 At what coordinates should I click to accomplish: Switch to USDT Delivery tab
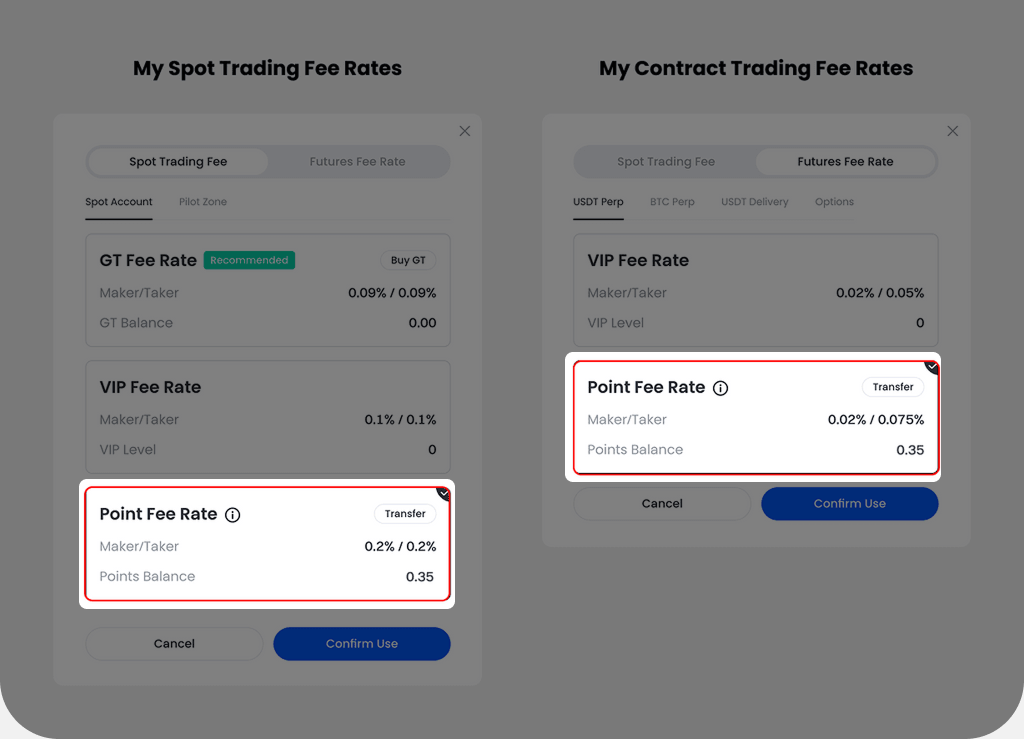click(x=755, y=202)
